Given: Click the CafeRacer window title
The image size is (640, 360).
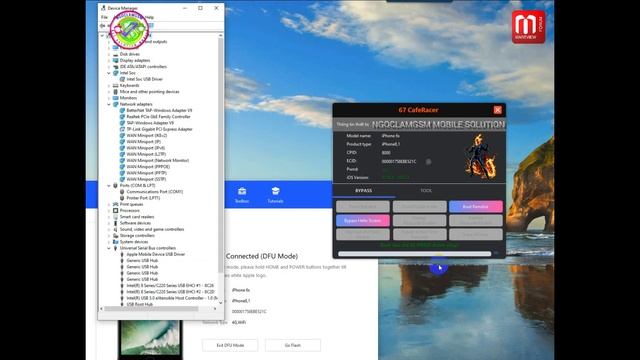Looking at the screenshot, I should pos(418,110).
